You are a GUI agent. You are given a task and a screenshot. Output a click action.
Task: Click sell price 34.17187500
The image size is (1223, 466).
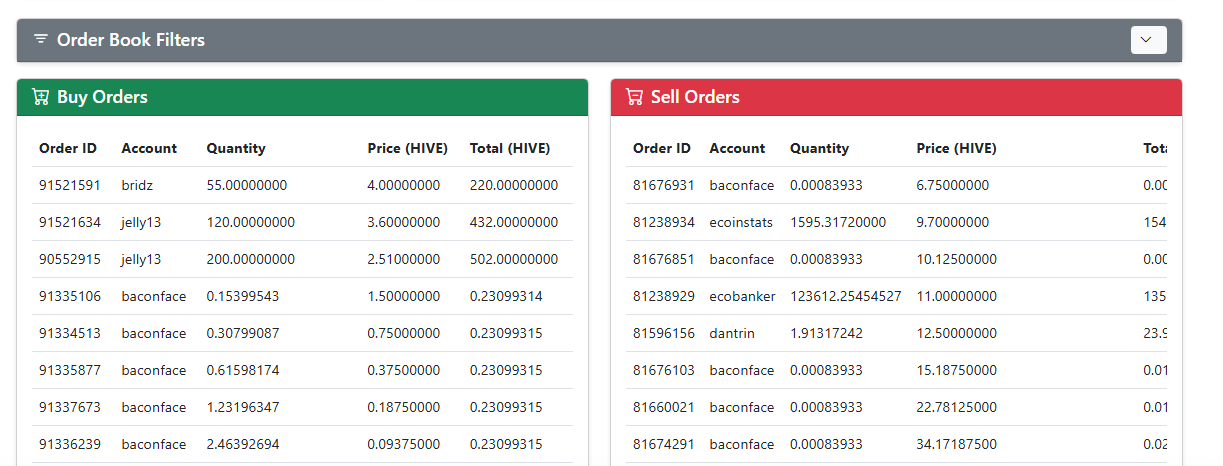tap(957, 444)
